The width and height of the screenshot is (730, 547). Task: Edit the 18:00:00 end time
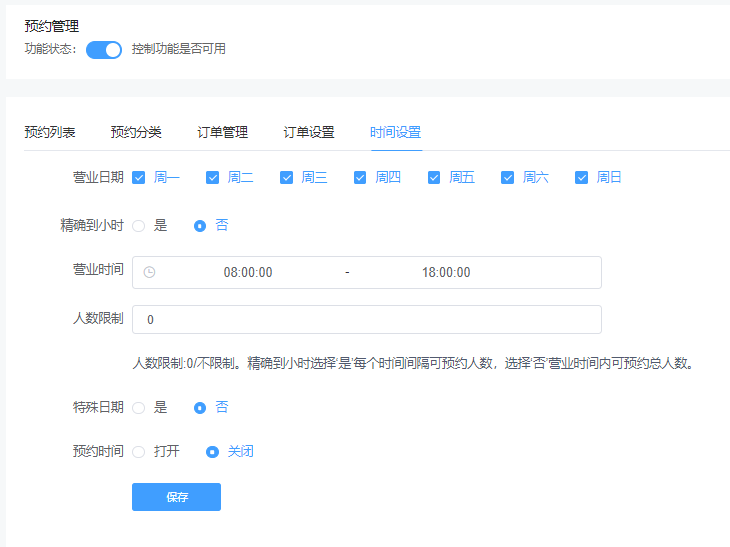click(x=446, y=272)
